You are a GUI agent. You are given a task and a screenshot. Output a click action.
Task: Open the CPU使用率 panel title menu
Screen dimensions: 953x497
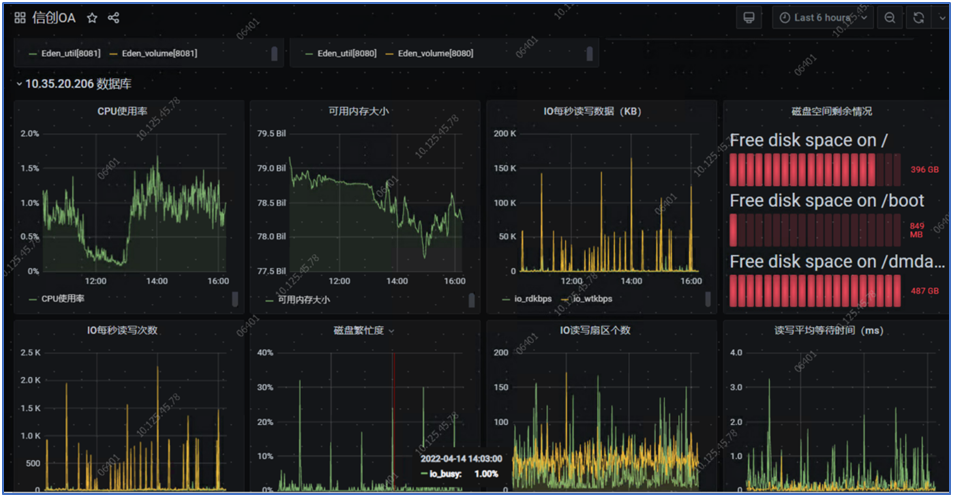[x=122, y=111]
